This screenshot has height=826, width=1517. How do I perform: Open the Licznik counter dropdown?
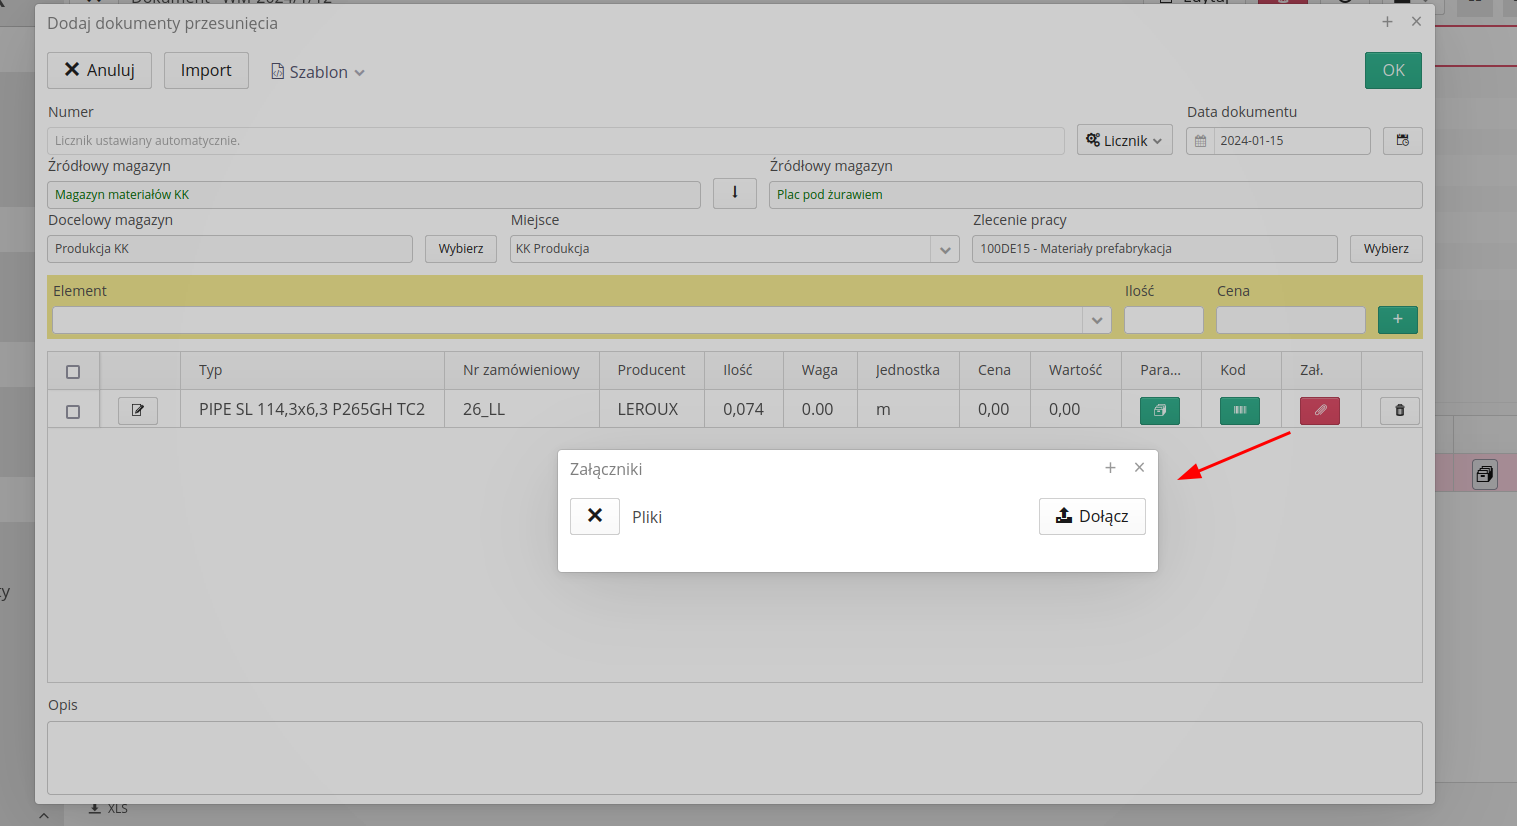tap(1124, 141)
